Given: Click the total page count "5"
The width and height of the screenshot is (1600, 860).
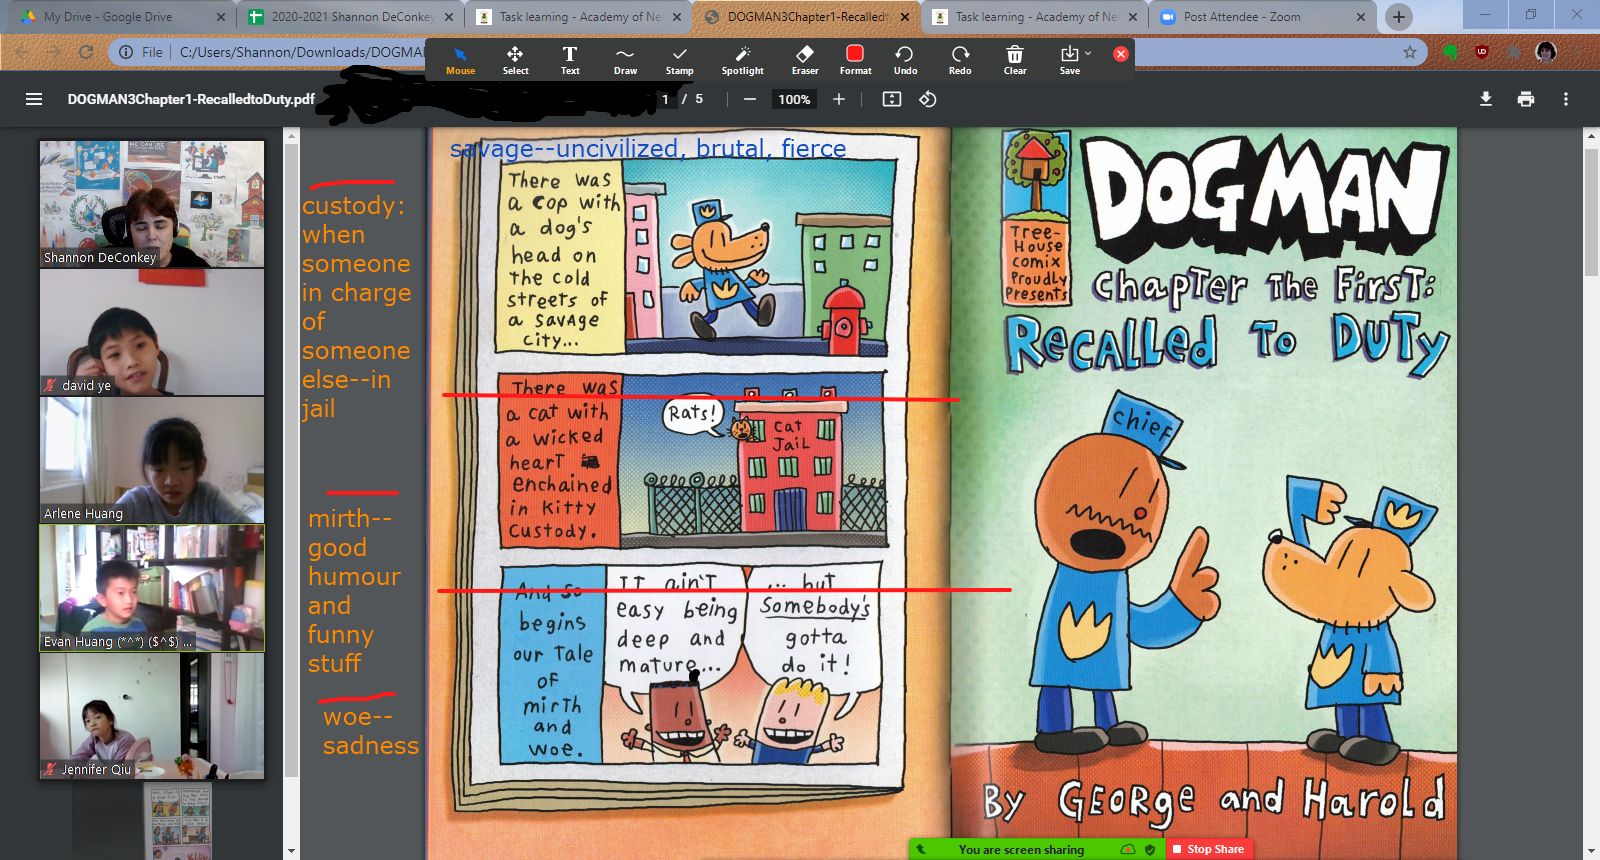Looking at the screenshot, I should [x=699, y=99].
